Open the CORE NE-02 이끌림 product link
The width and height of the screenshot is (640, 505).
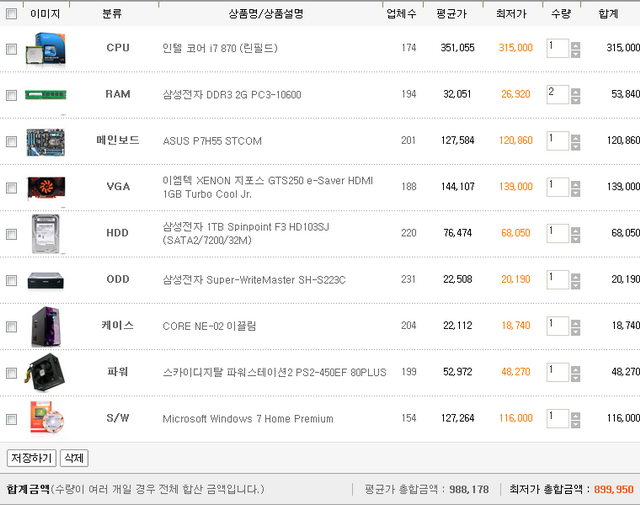coord(209,326)
